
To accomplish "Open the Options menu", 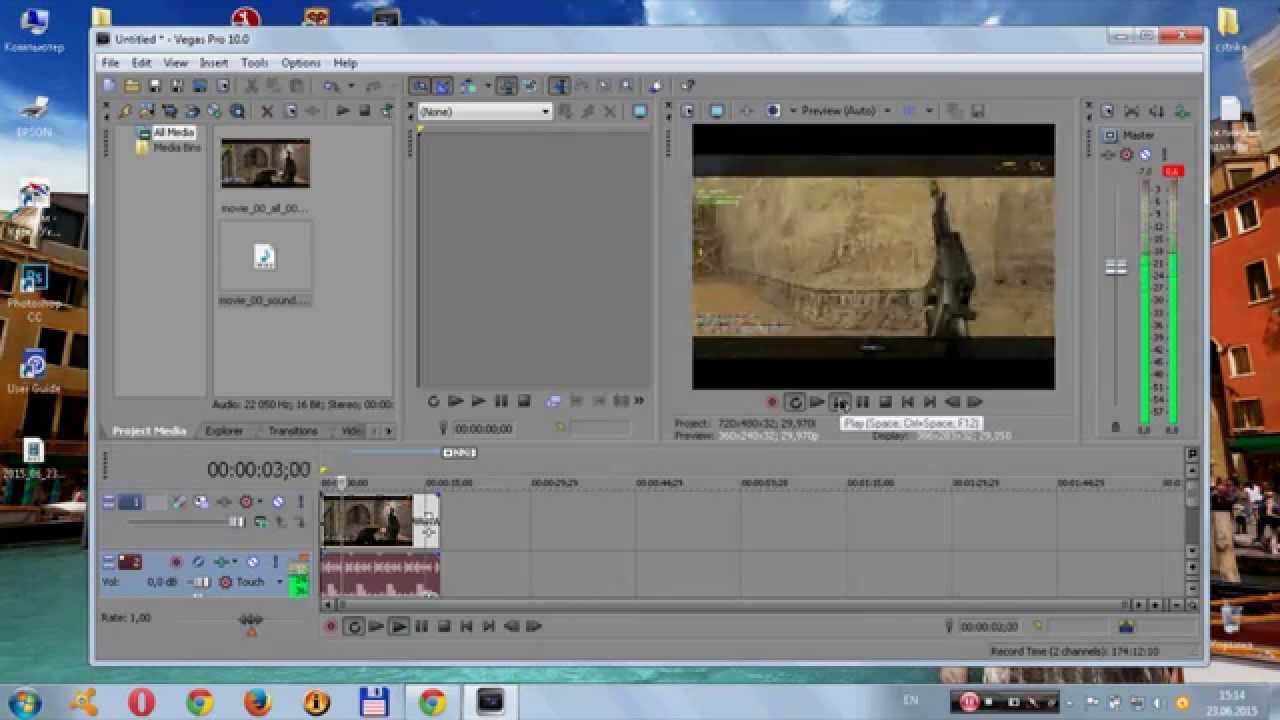I will [x=300, y=63].
